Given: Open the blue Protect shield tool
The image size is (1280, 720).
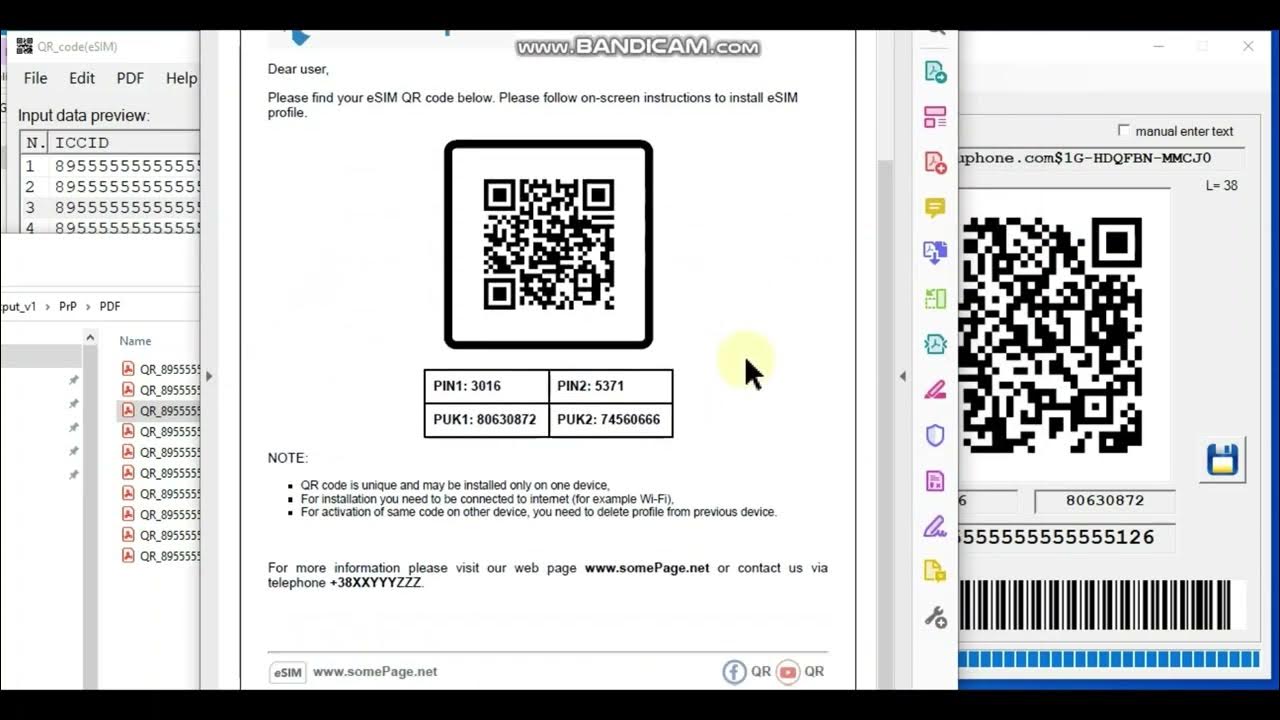Looking at the screenshot, I should coord(935,436).
